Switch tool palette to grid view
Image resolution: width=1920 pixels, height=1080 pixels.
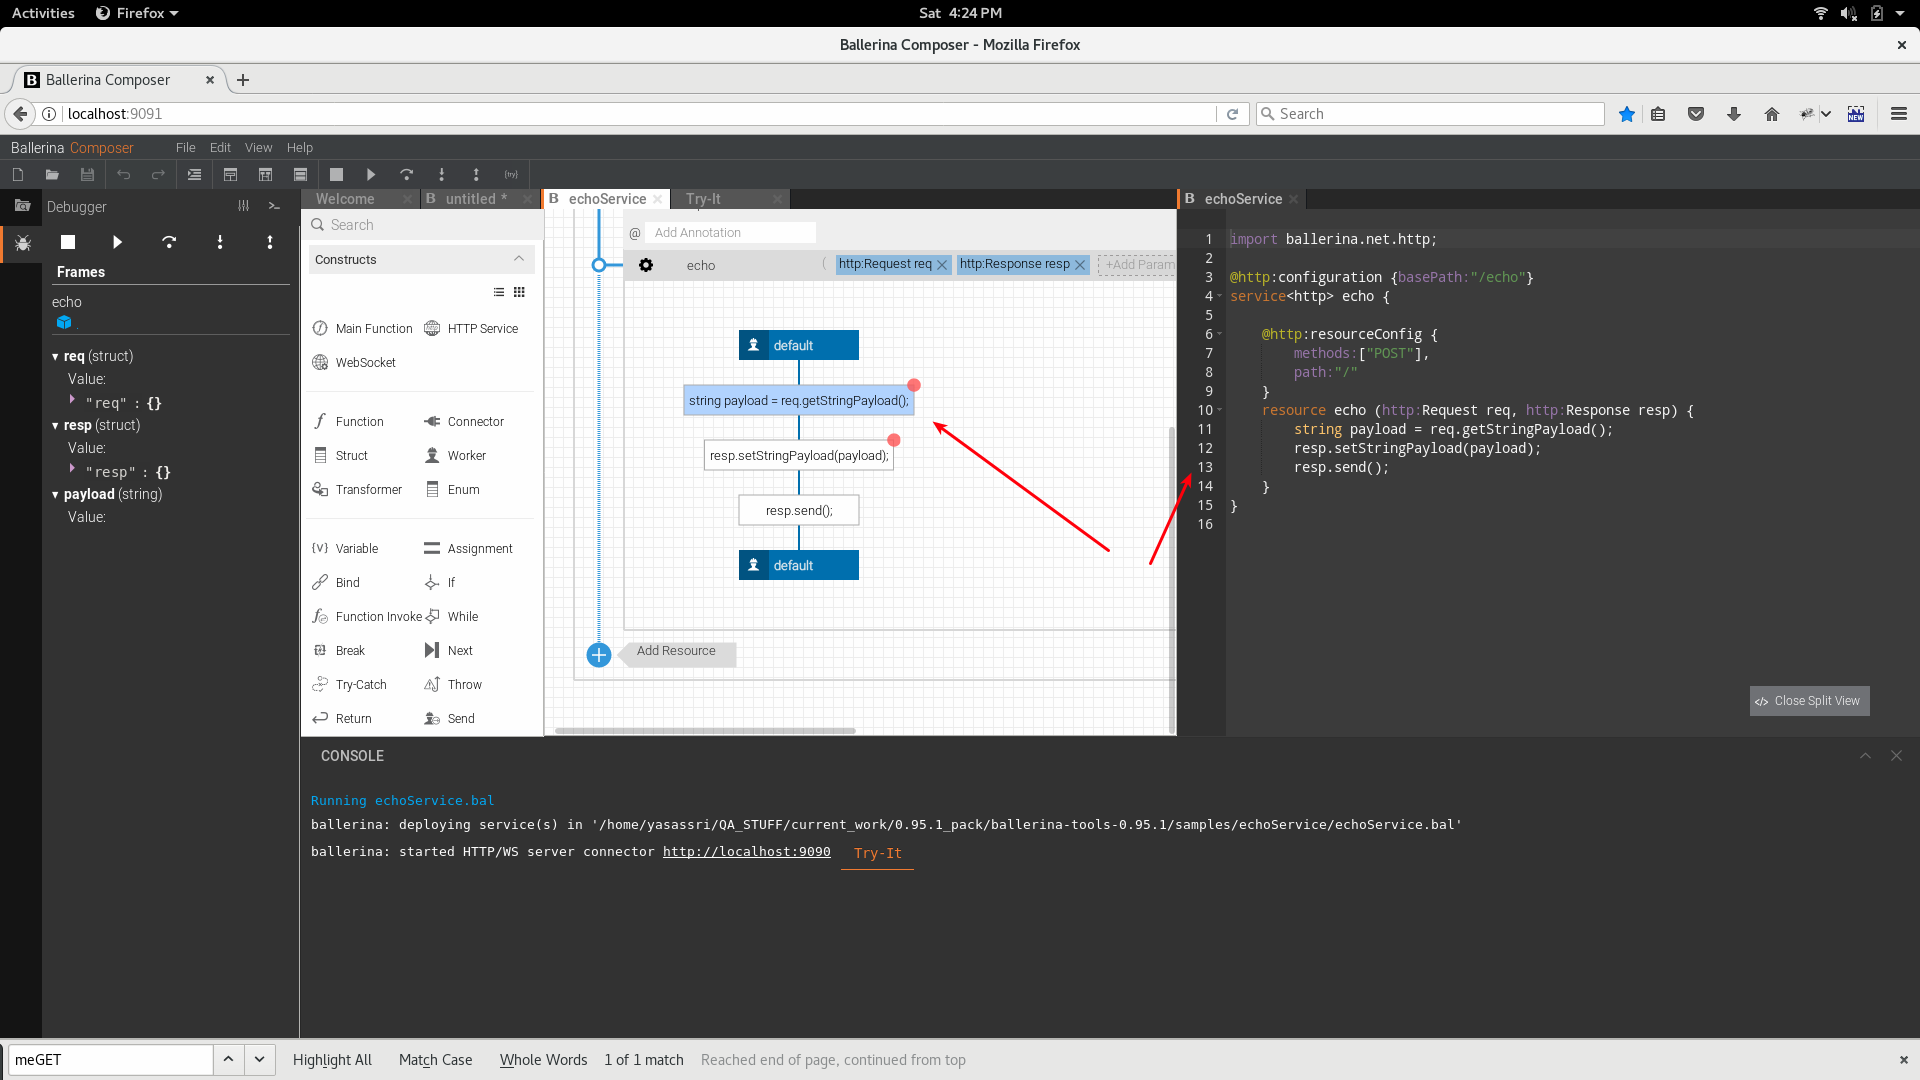click(x=519, y=292)
